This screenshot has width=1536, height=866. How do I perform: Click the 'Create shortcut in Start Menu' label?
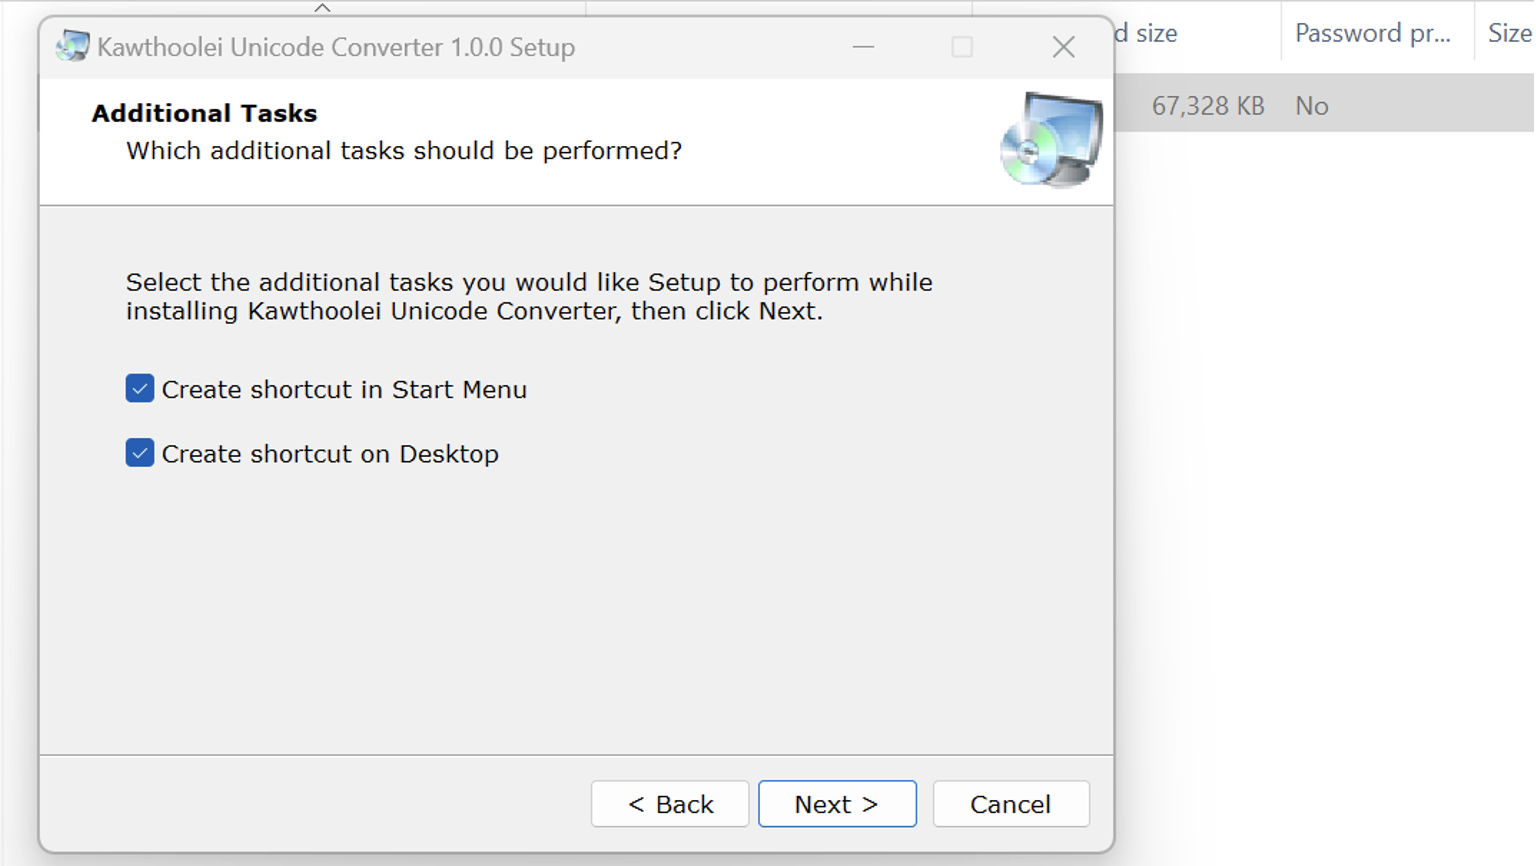[344, 389]
